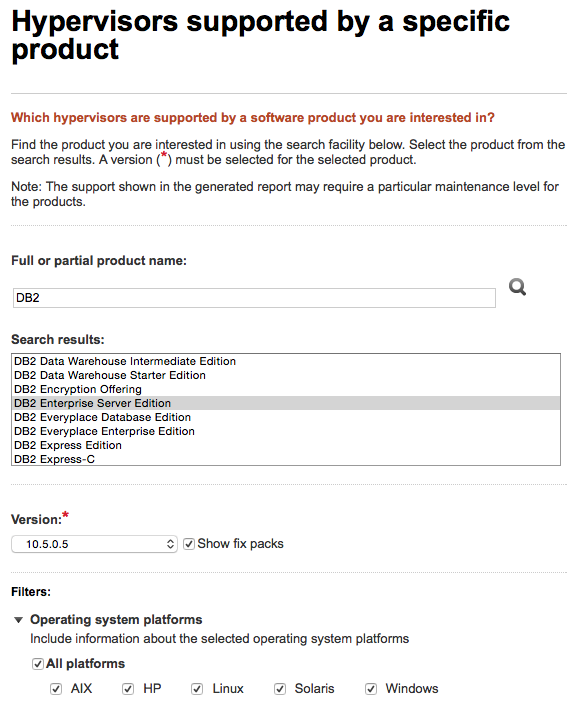Collapse the Operating system platforms triangle

pyautogui.click(x=18, y=620)
